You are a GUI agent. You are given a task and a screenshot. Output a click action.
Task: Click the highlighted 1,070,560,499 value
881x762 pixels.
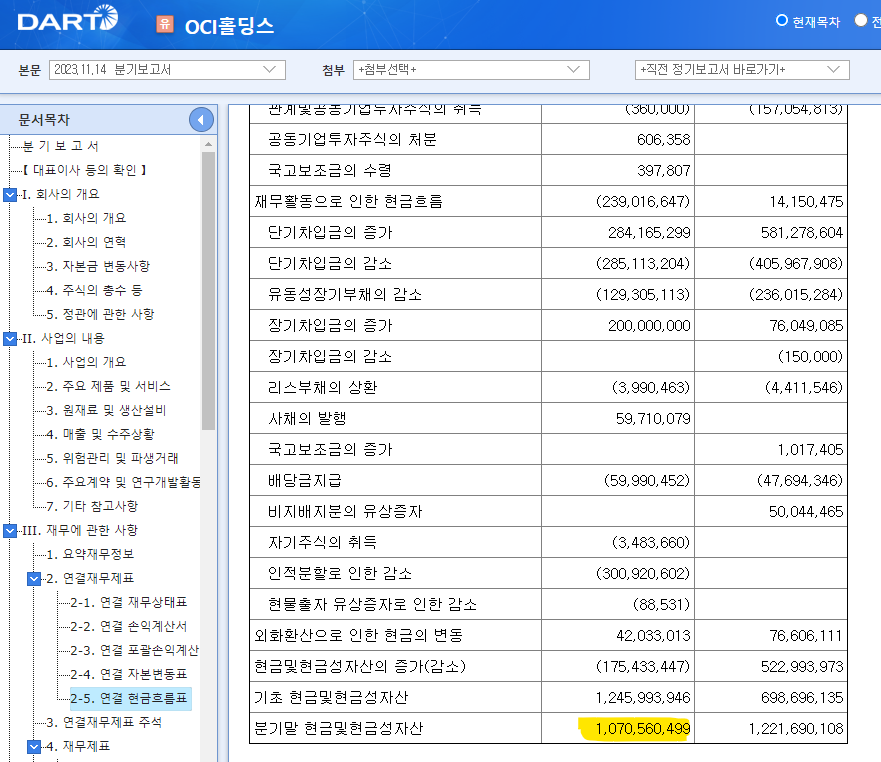[636, 730]
